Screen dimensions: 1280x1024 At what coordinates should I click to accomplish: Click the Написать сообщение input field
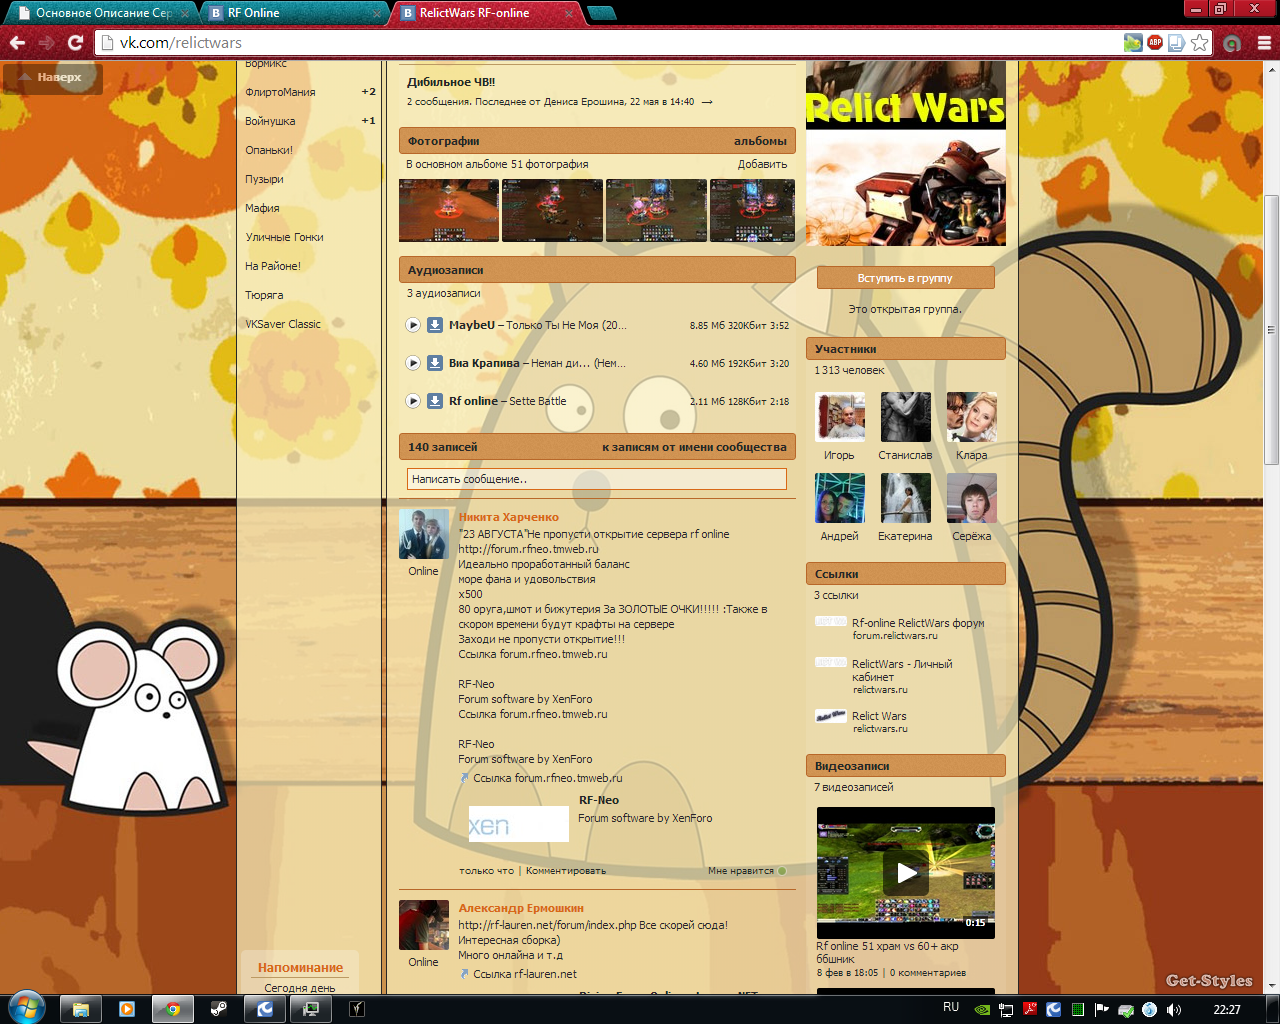tap(597, 479)
